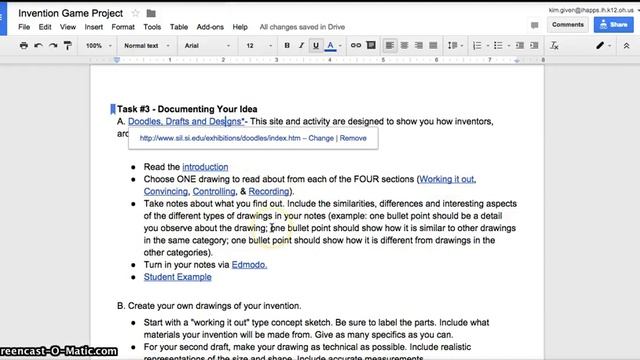Collapse the menus with the double chevron
This screenshot has width=640, height=360.
pos(626,45)
